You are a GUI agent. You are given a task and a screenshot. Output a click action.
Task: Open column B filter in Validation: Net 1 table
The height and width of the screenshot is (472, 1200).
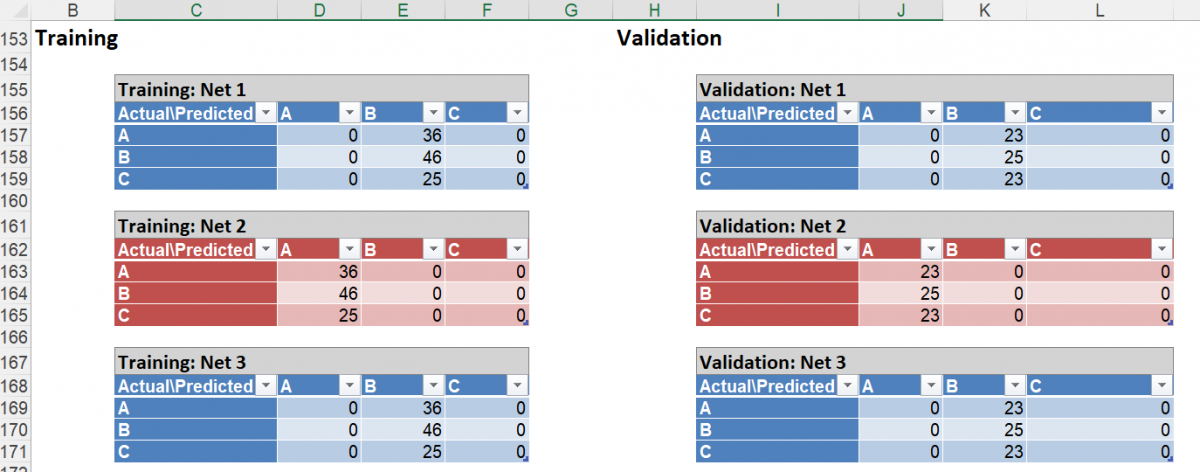[x=1014, y=113]
